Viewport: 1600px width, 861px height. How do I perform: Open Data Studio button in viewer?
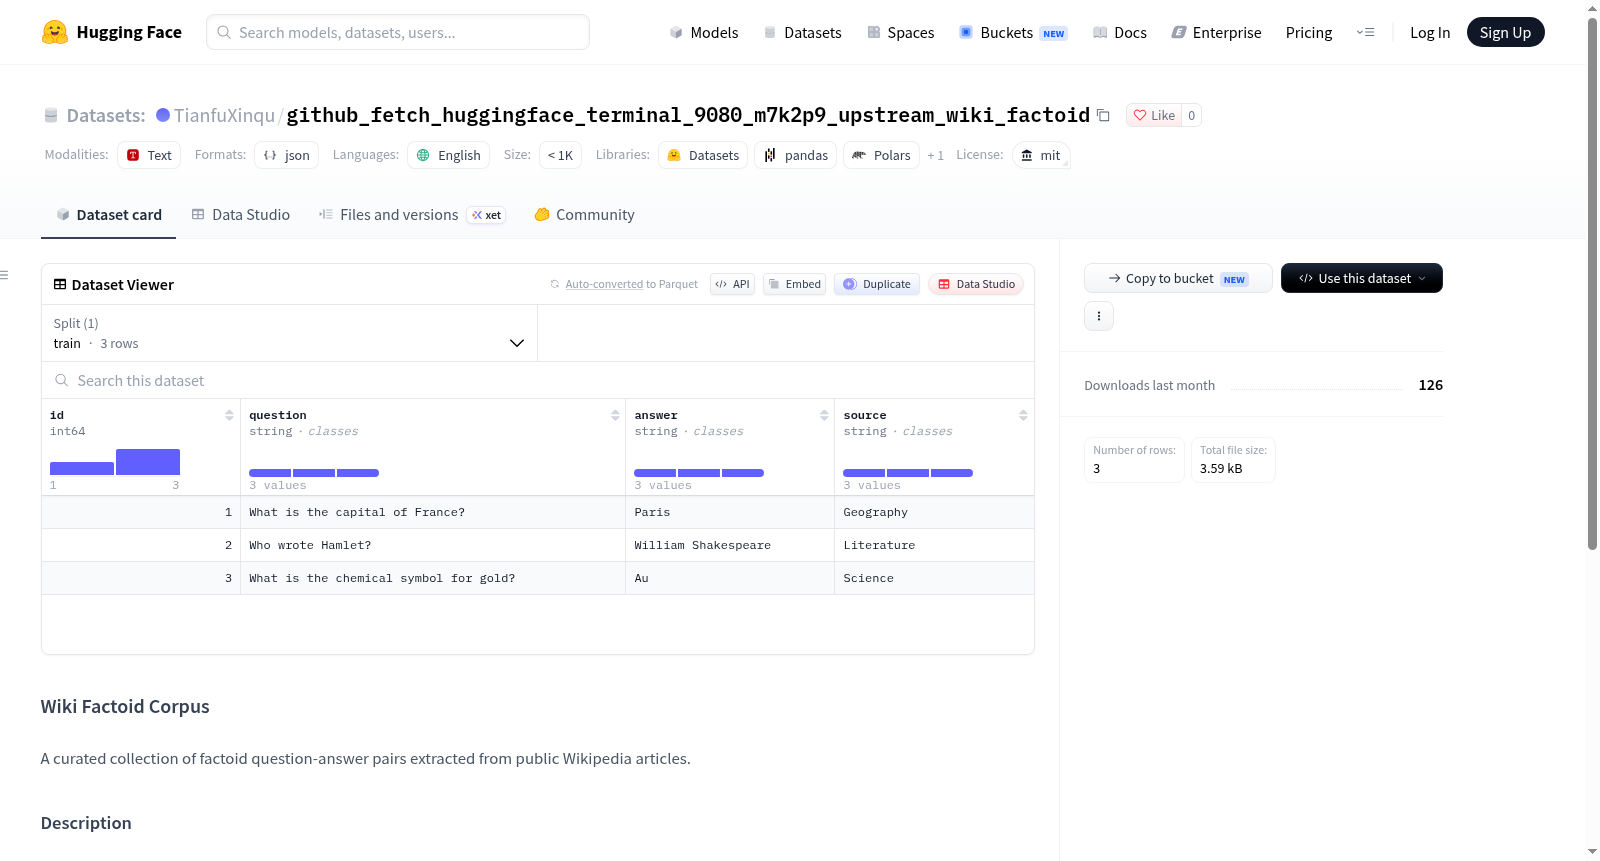pos(976,284)
